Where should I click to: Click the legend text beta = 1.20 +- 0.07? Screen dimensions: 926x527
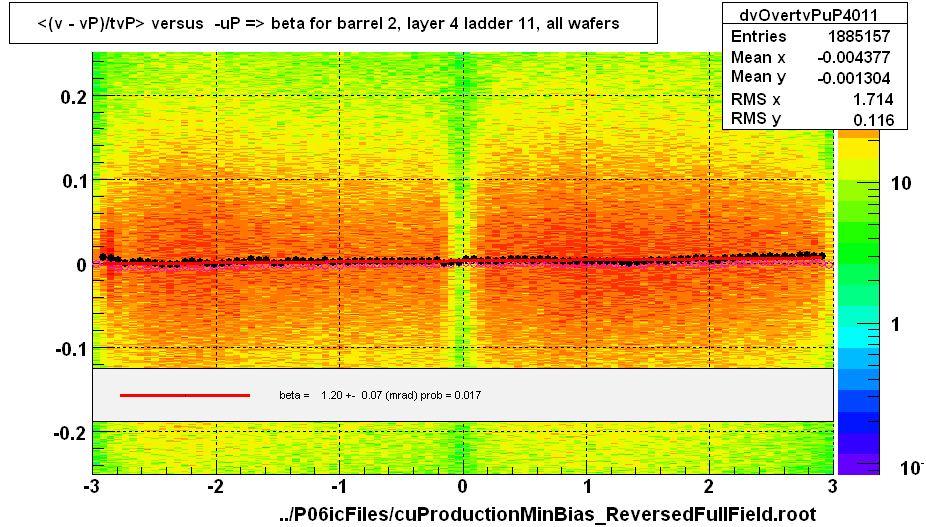tap(380, 395)
